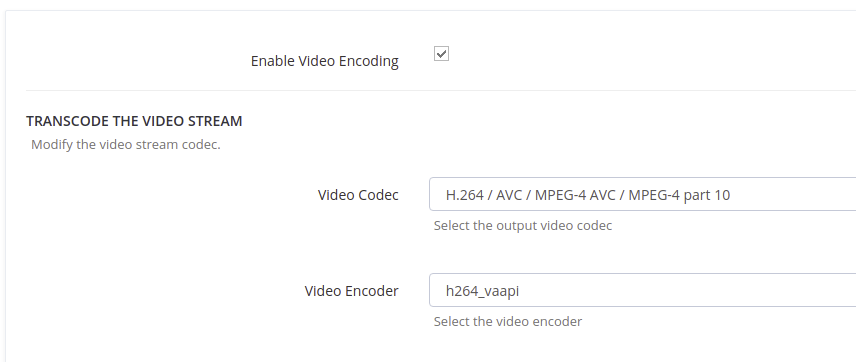The image size is (856, 362).
Task: Focus the empty area inside Video Codec box
Action: 793,194
